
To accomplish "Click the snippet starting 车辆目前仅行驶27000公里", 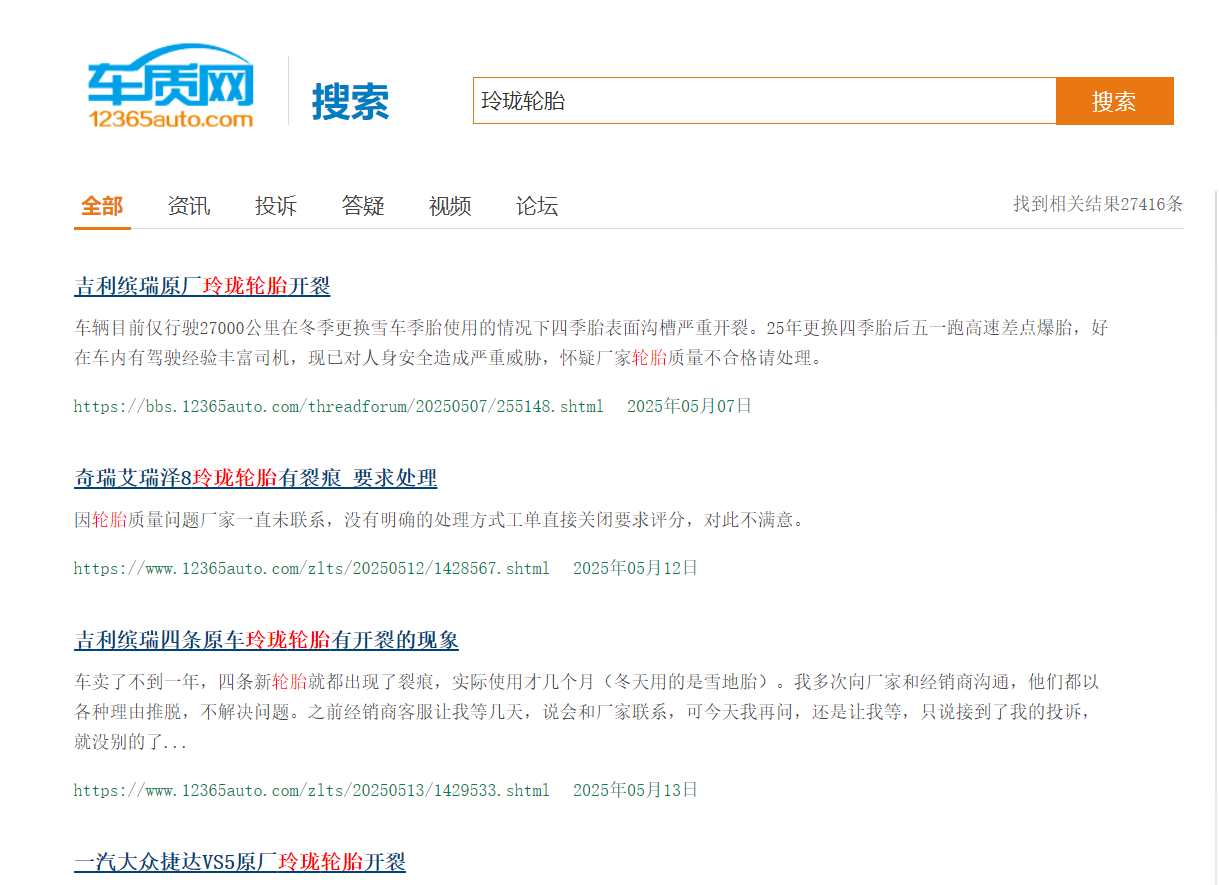I will point(591,343).
